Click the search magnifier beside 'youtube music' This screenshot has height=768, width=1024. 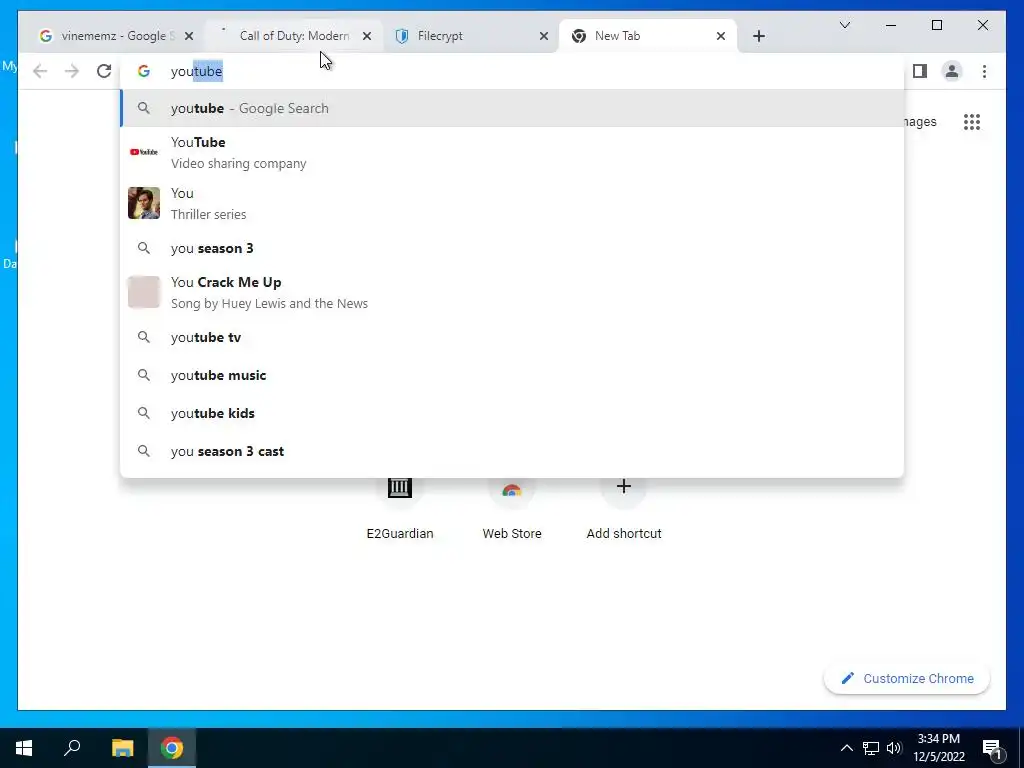point(144,375)
